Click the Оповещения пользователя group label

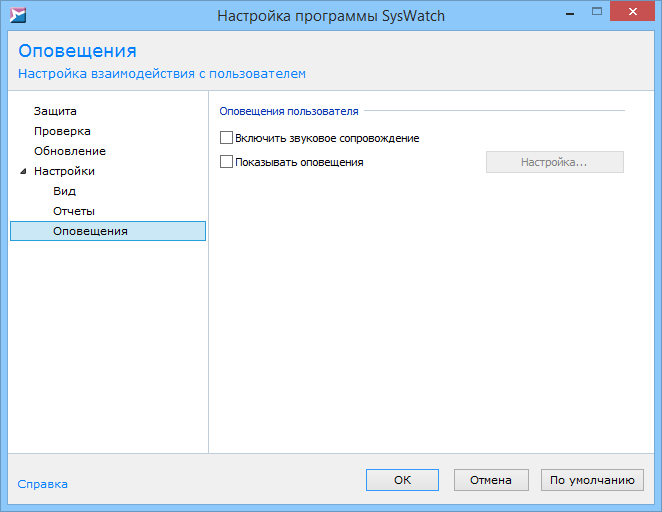(x=289, y=111)
